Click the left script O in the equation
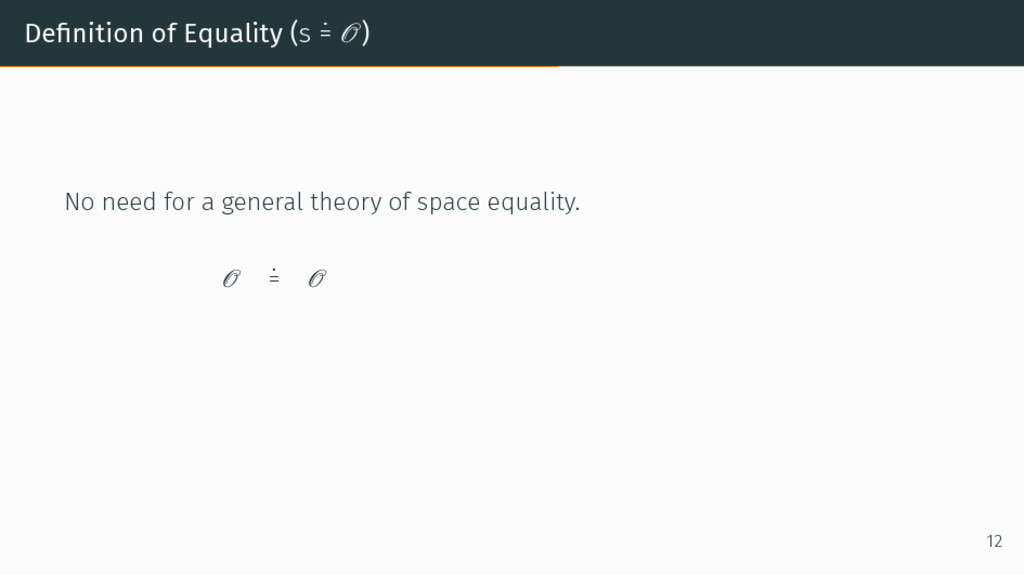Screen dimensions: 1024x575 [x=231, y=279]
